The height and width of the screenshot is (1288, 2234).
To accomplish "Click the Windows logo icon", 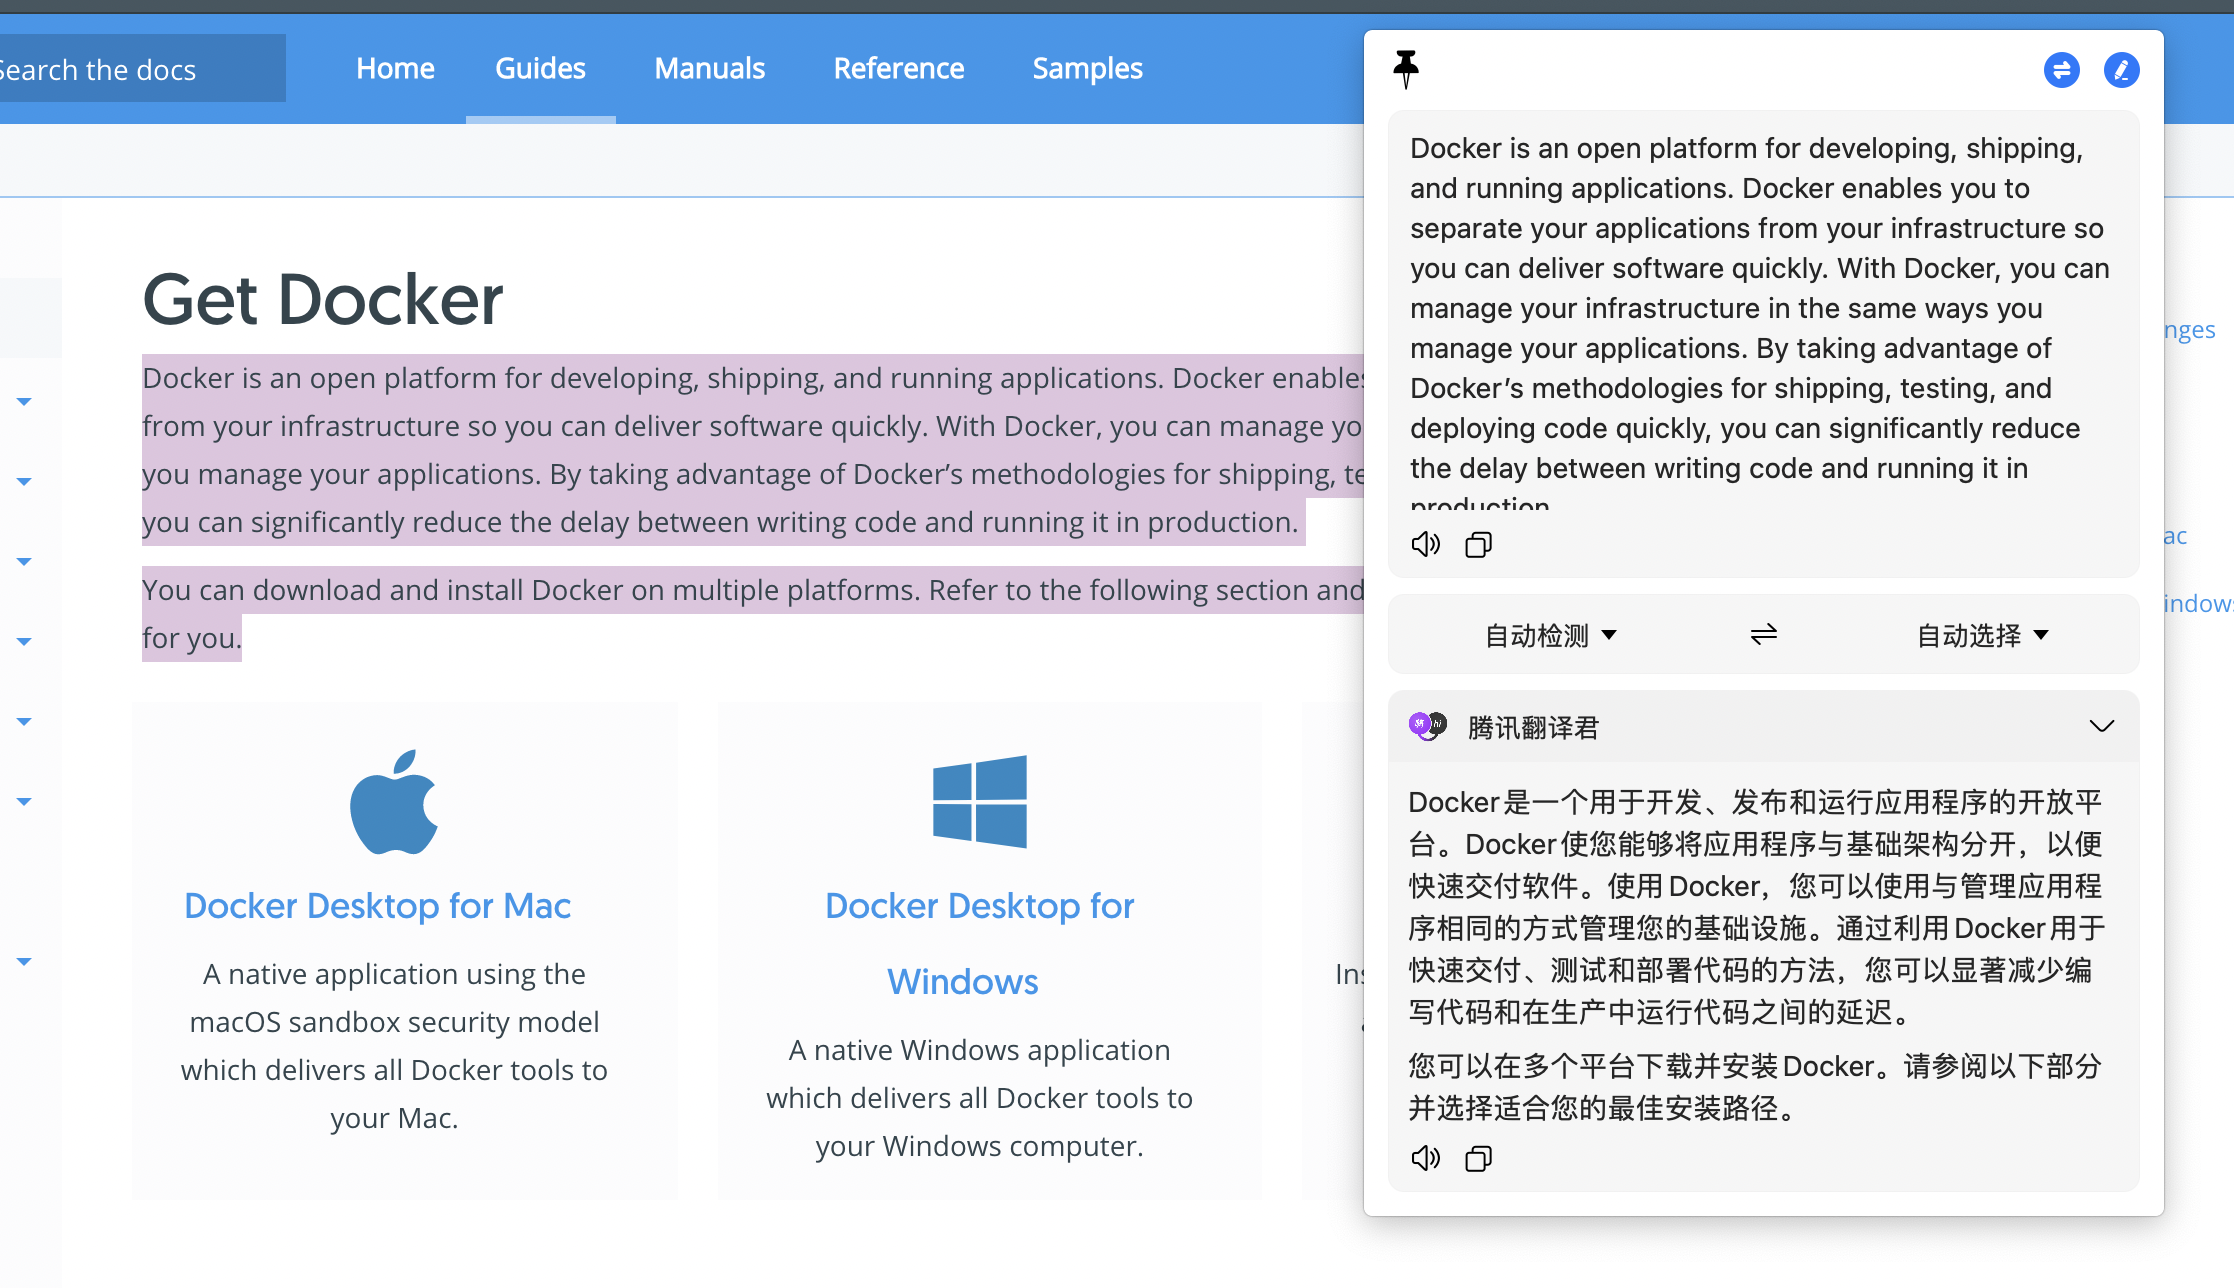I will coord(979,802).
